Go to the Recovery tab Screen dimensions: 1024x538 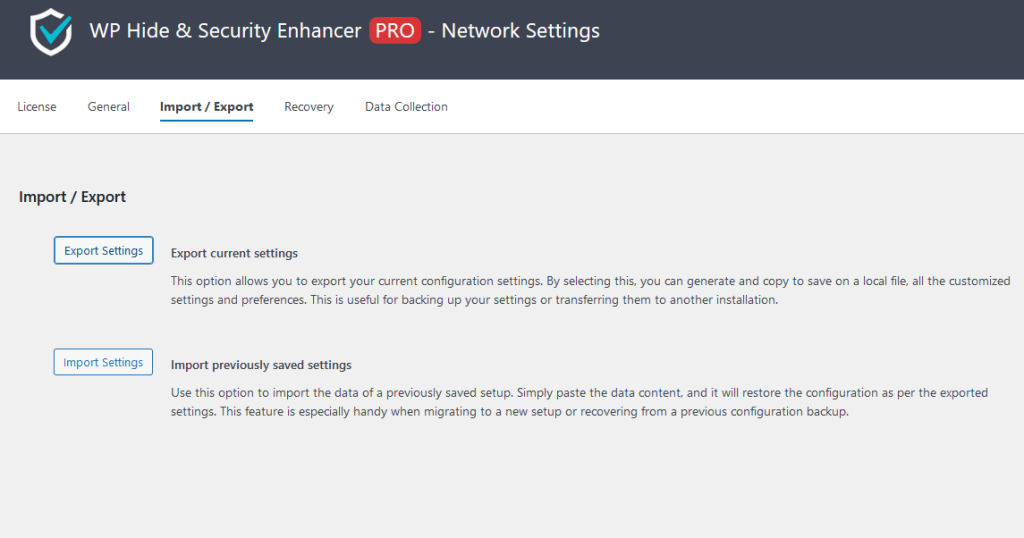[308, 107]
